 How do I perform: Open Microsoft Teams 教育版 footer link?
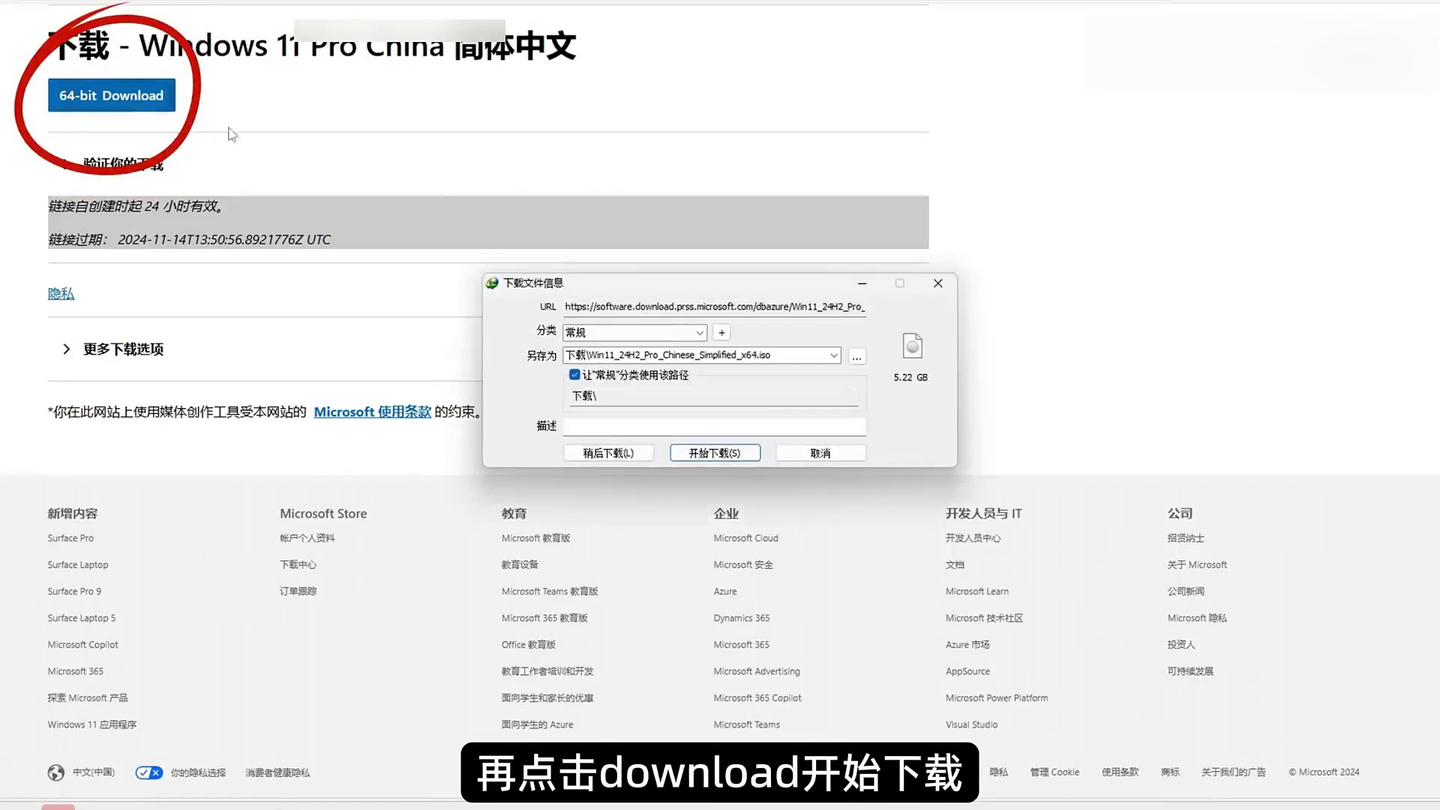(x=550, y=591)
